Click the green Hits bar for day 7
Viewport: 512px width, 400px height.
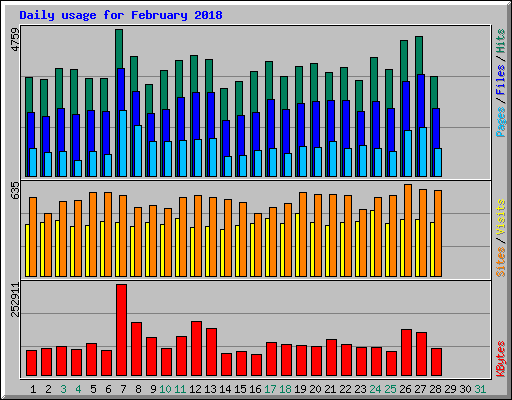[119, 49]
